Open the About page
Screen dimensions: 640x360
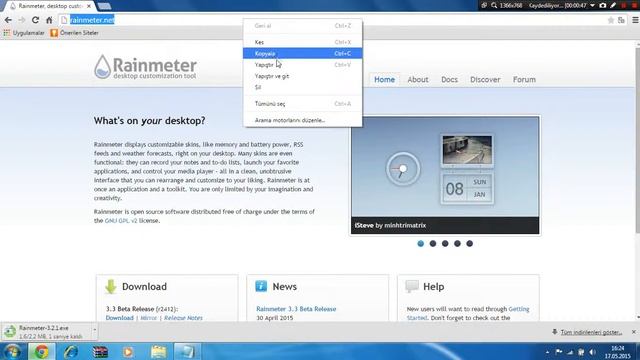[x=418, y=80]
